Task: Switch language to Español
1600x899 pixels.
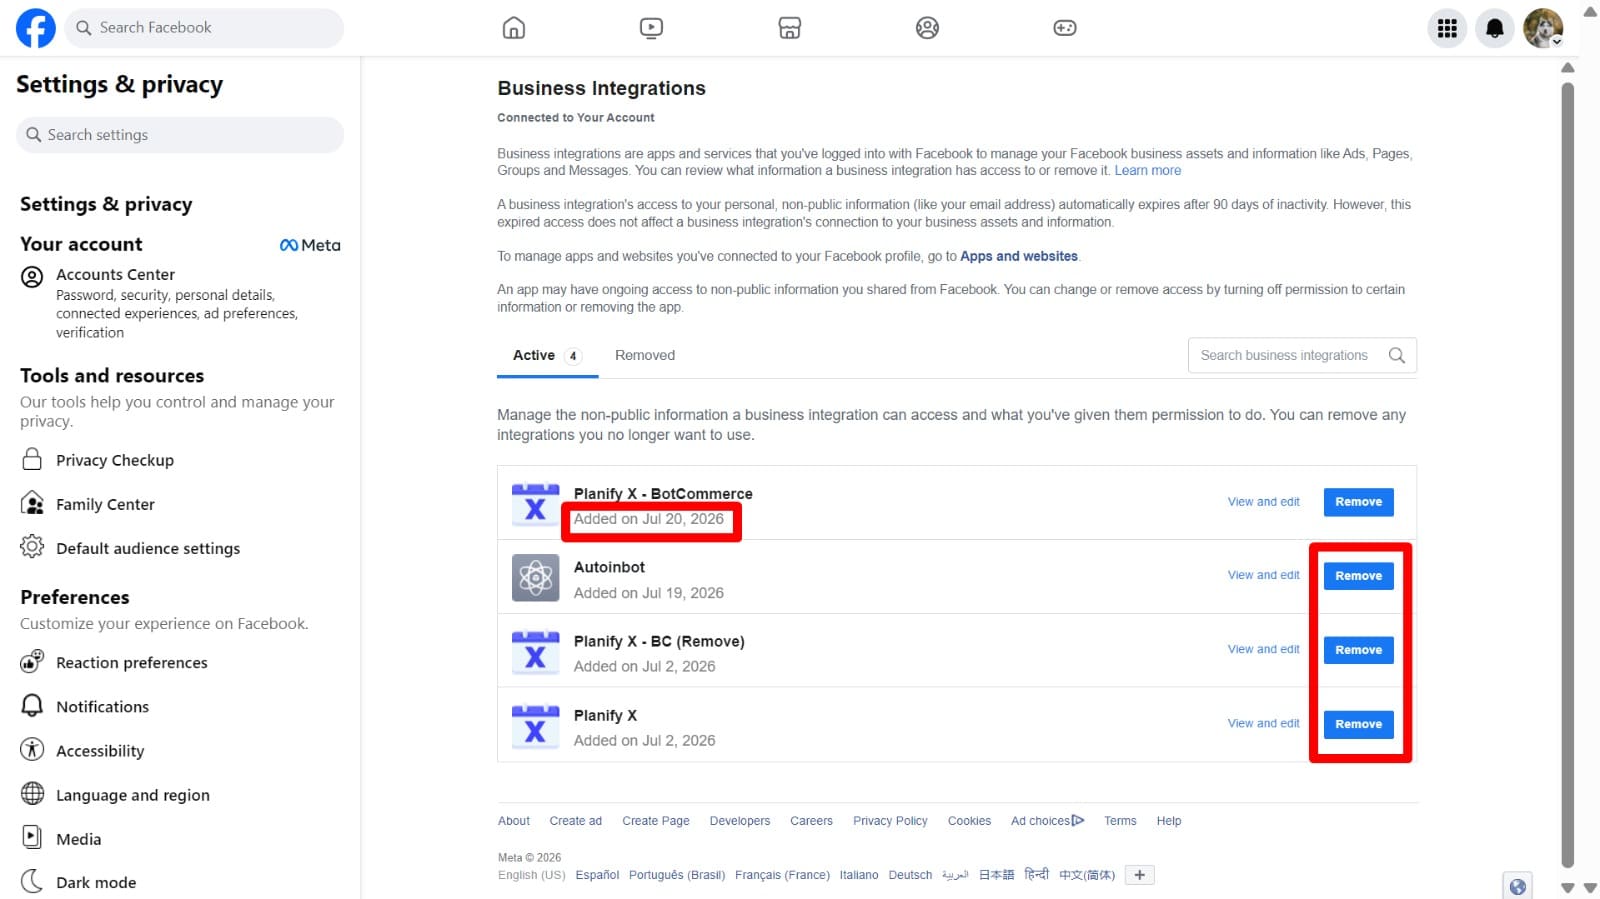Action: 597,875
